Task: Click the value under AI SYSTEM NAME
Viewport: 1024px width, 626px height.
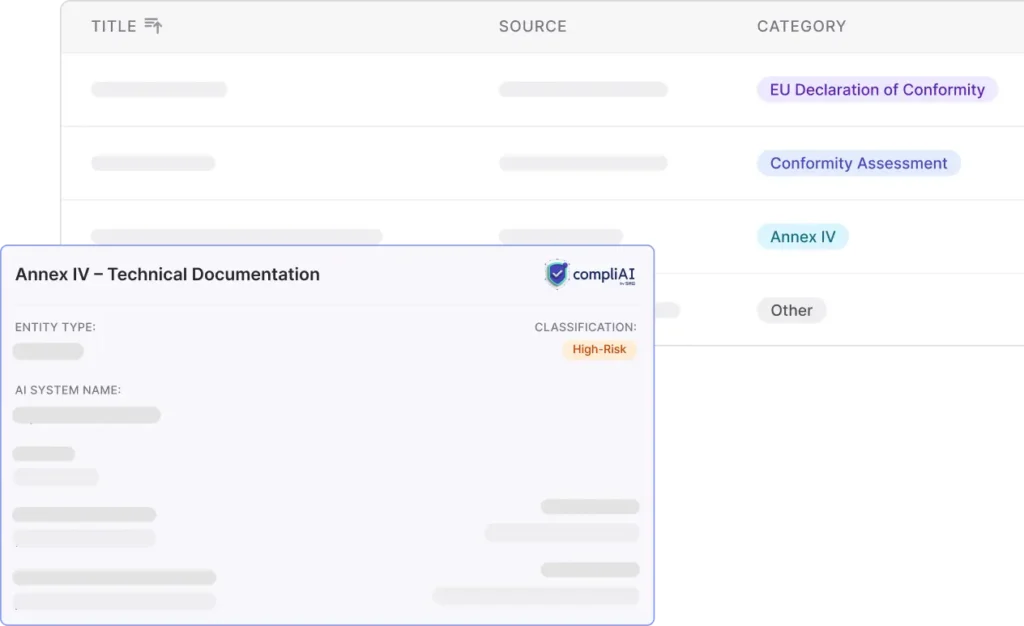Action: [86, 415]
